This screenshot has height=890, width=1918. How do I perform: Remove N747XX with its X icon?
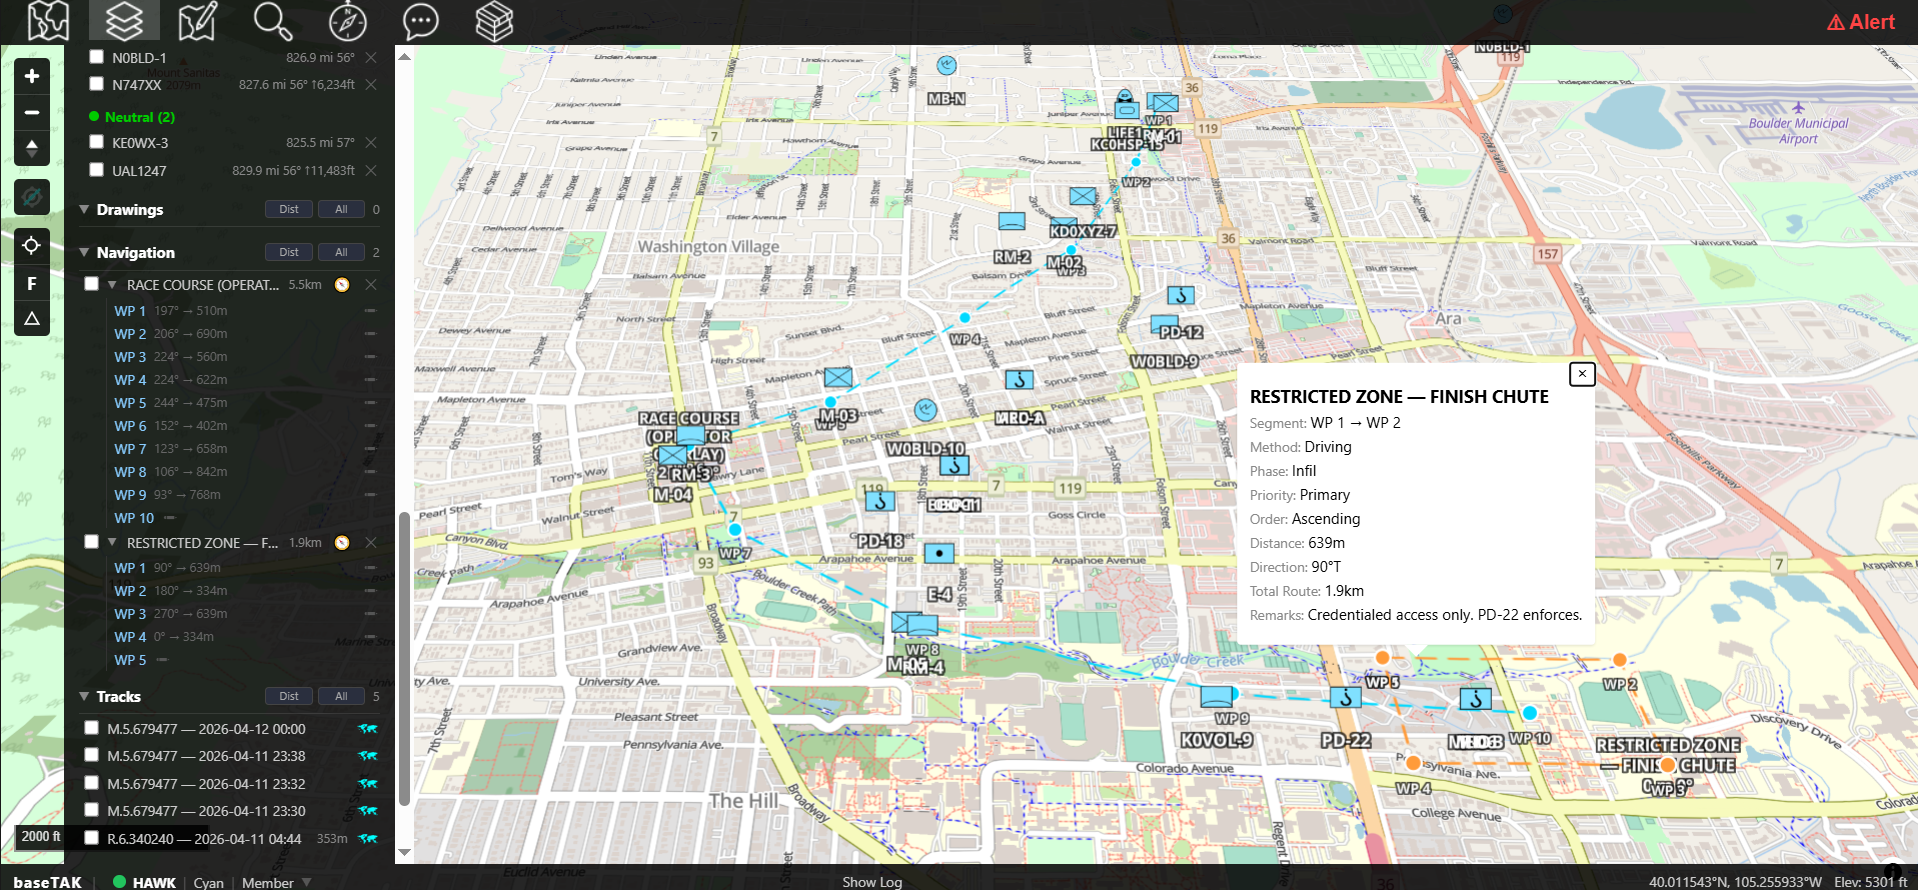371,85
